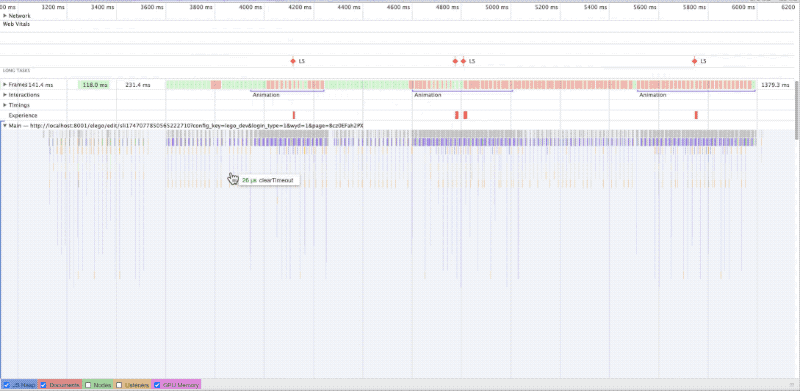The width and height of the screenshot is (800, 391).
Task: Select the 1379.3 ms frame
Action: coord(775,85)
